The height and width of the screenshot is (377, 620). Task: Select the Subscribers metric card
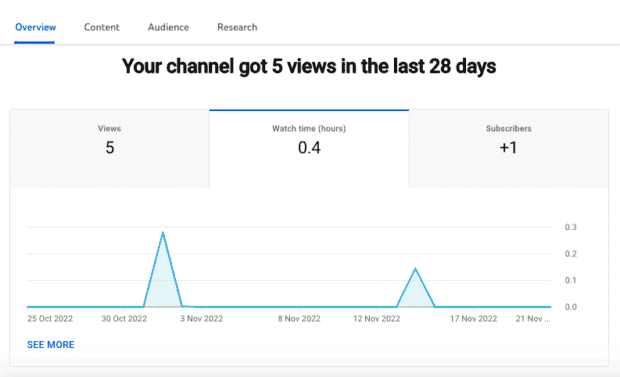[x=508, y=148]
